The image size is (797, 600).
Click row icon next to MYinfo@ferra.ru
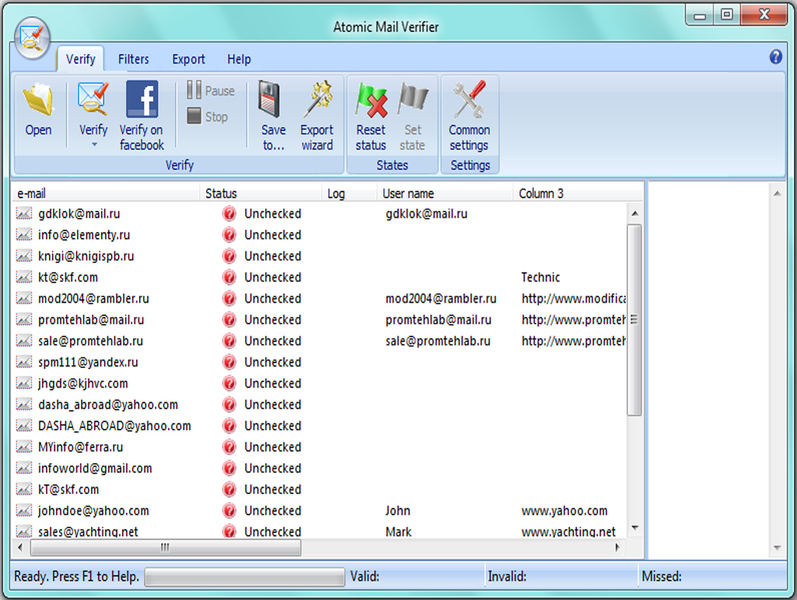click(x=23, y=447)
